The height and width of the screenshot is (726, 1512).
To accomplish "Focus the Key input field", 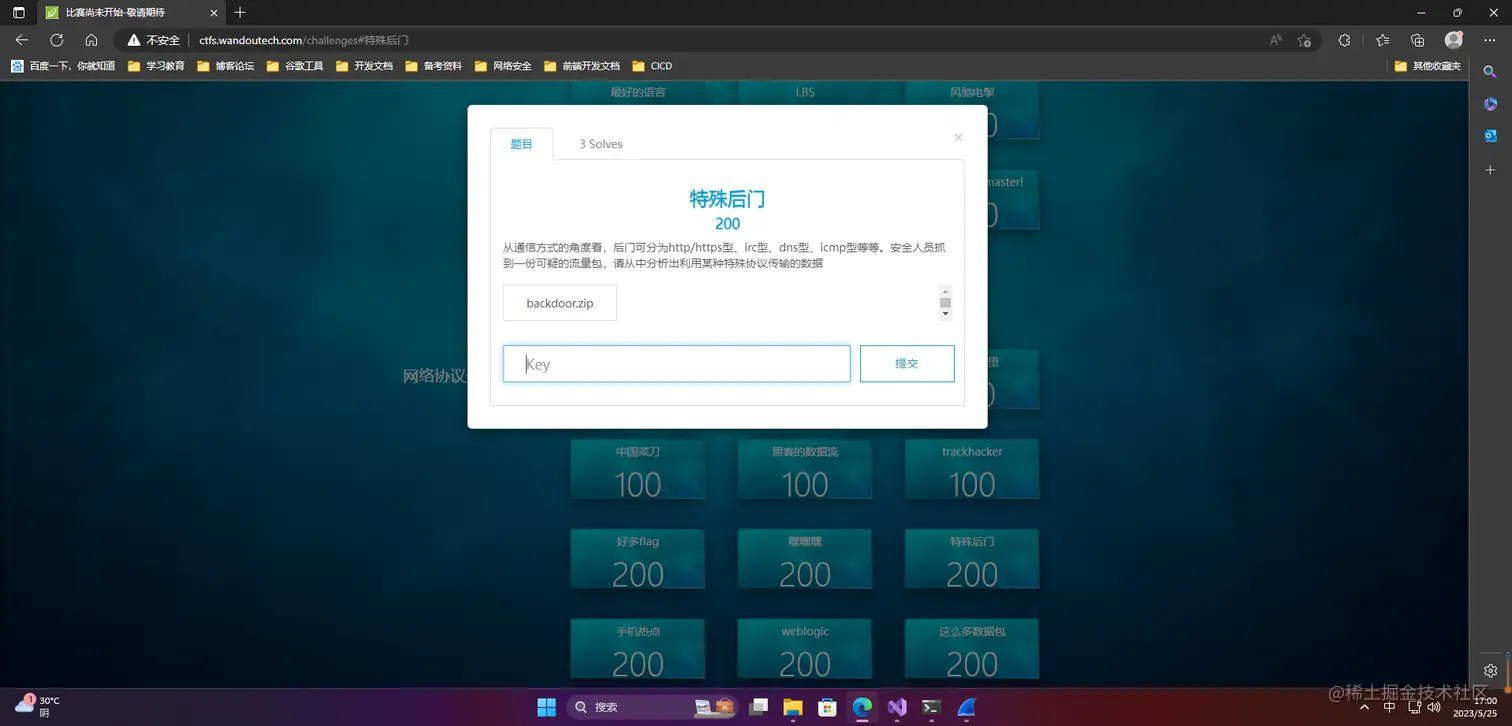I will (x=676, y=363).
